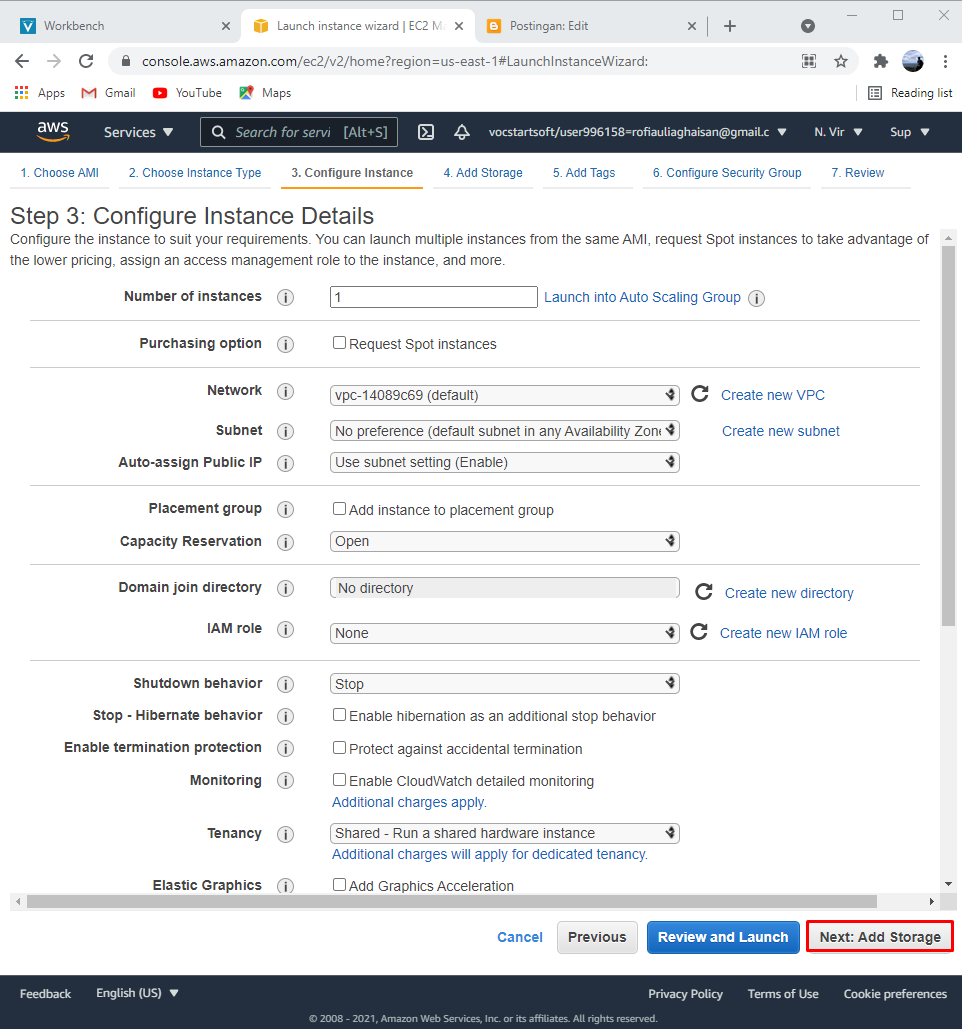Viewport: 962px width, 1029px height.
Task: Check Protect against accidental termination
Action: coord(339,747)
